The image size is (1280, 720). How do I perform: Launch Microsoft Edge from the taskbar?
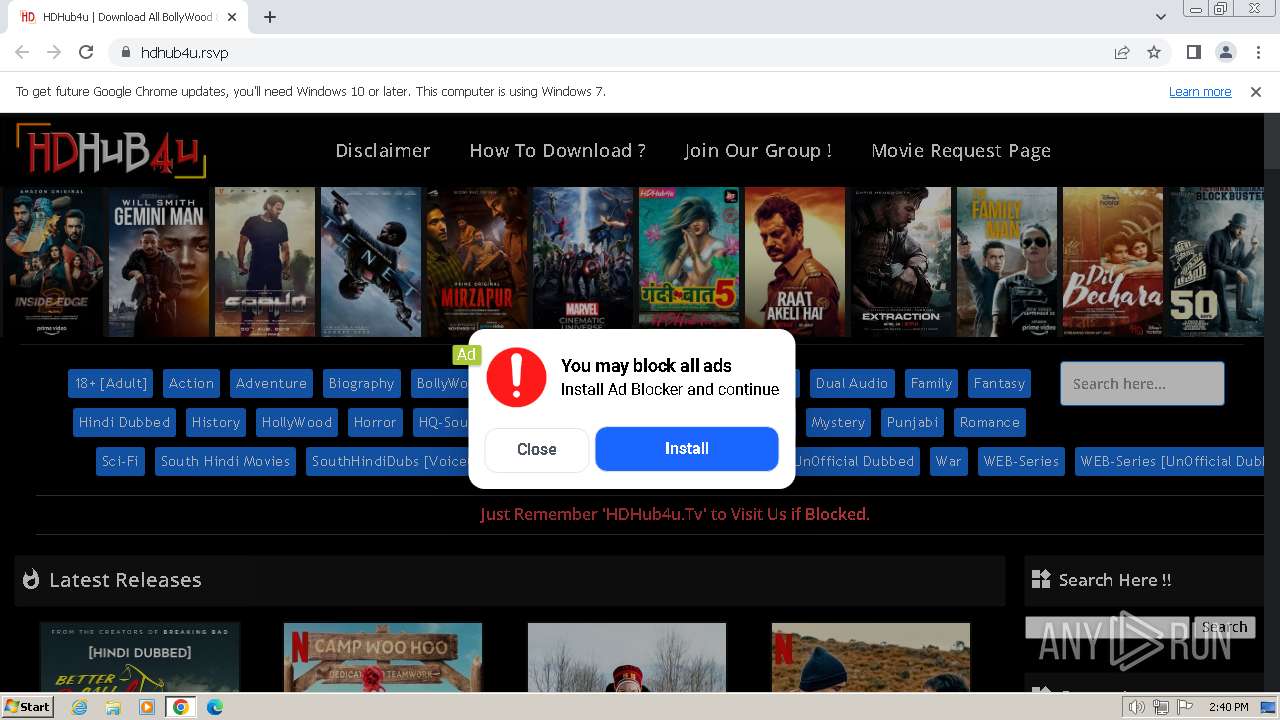(x=215, y=707)
